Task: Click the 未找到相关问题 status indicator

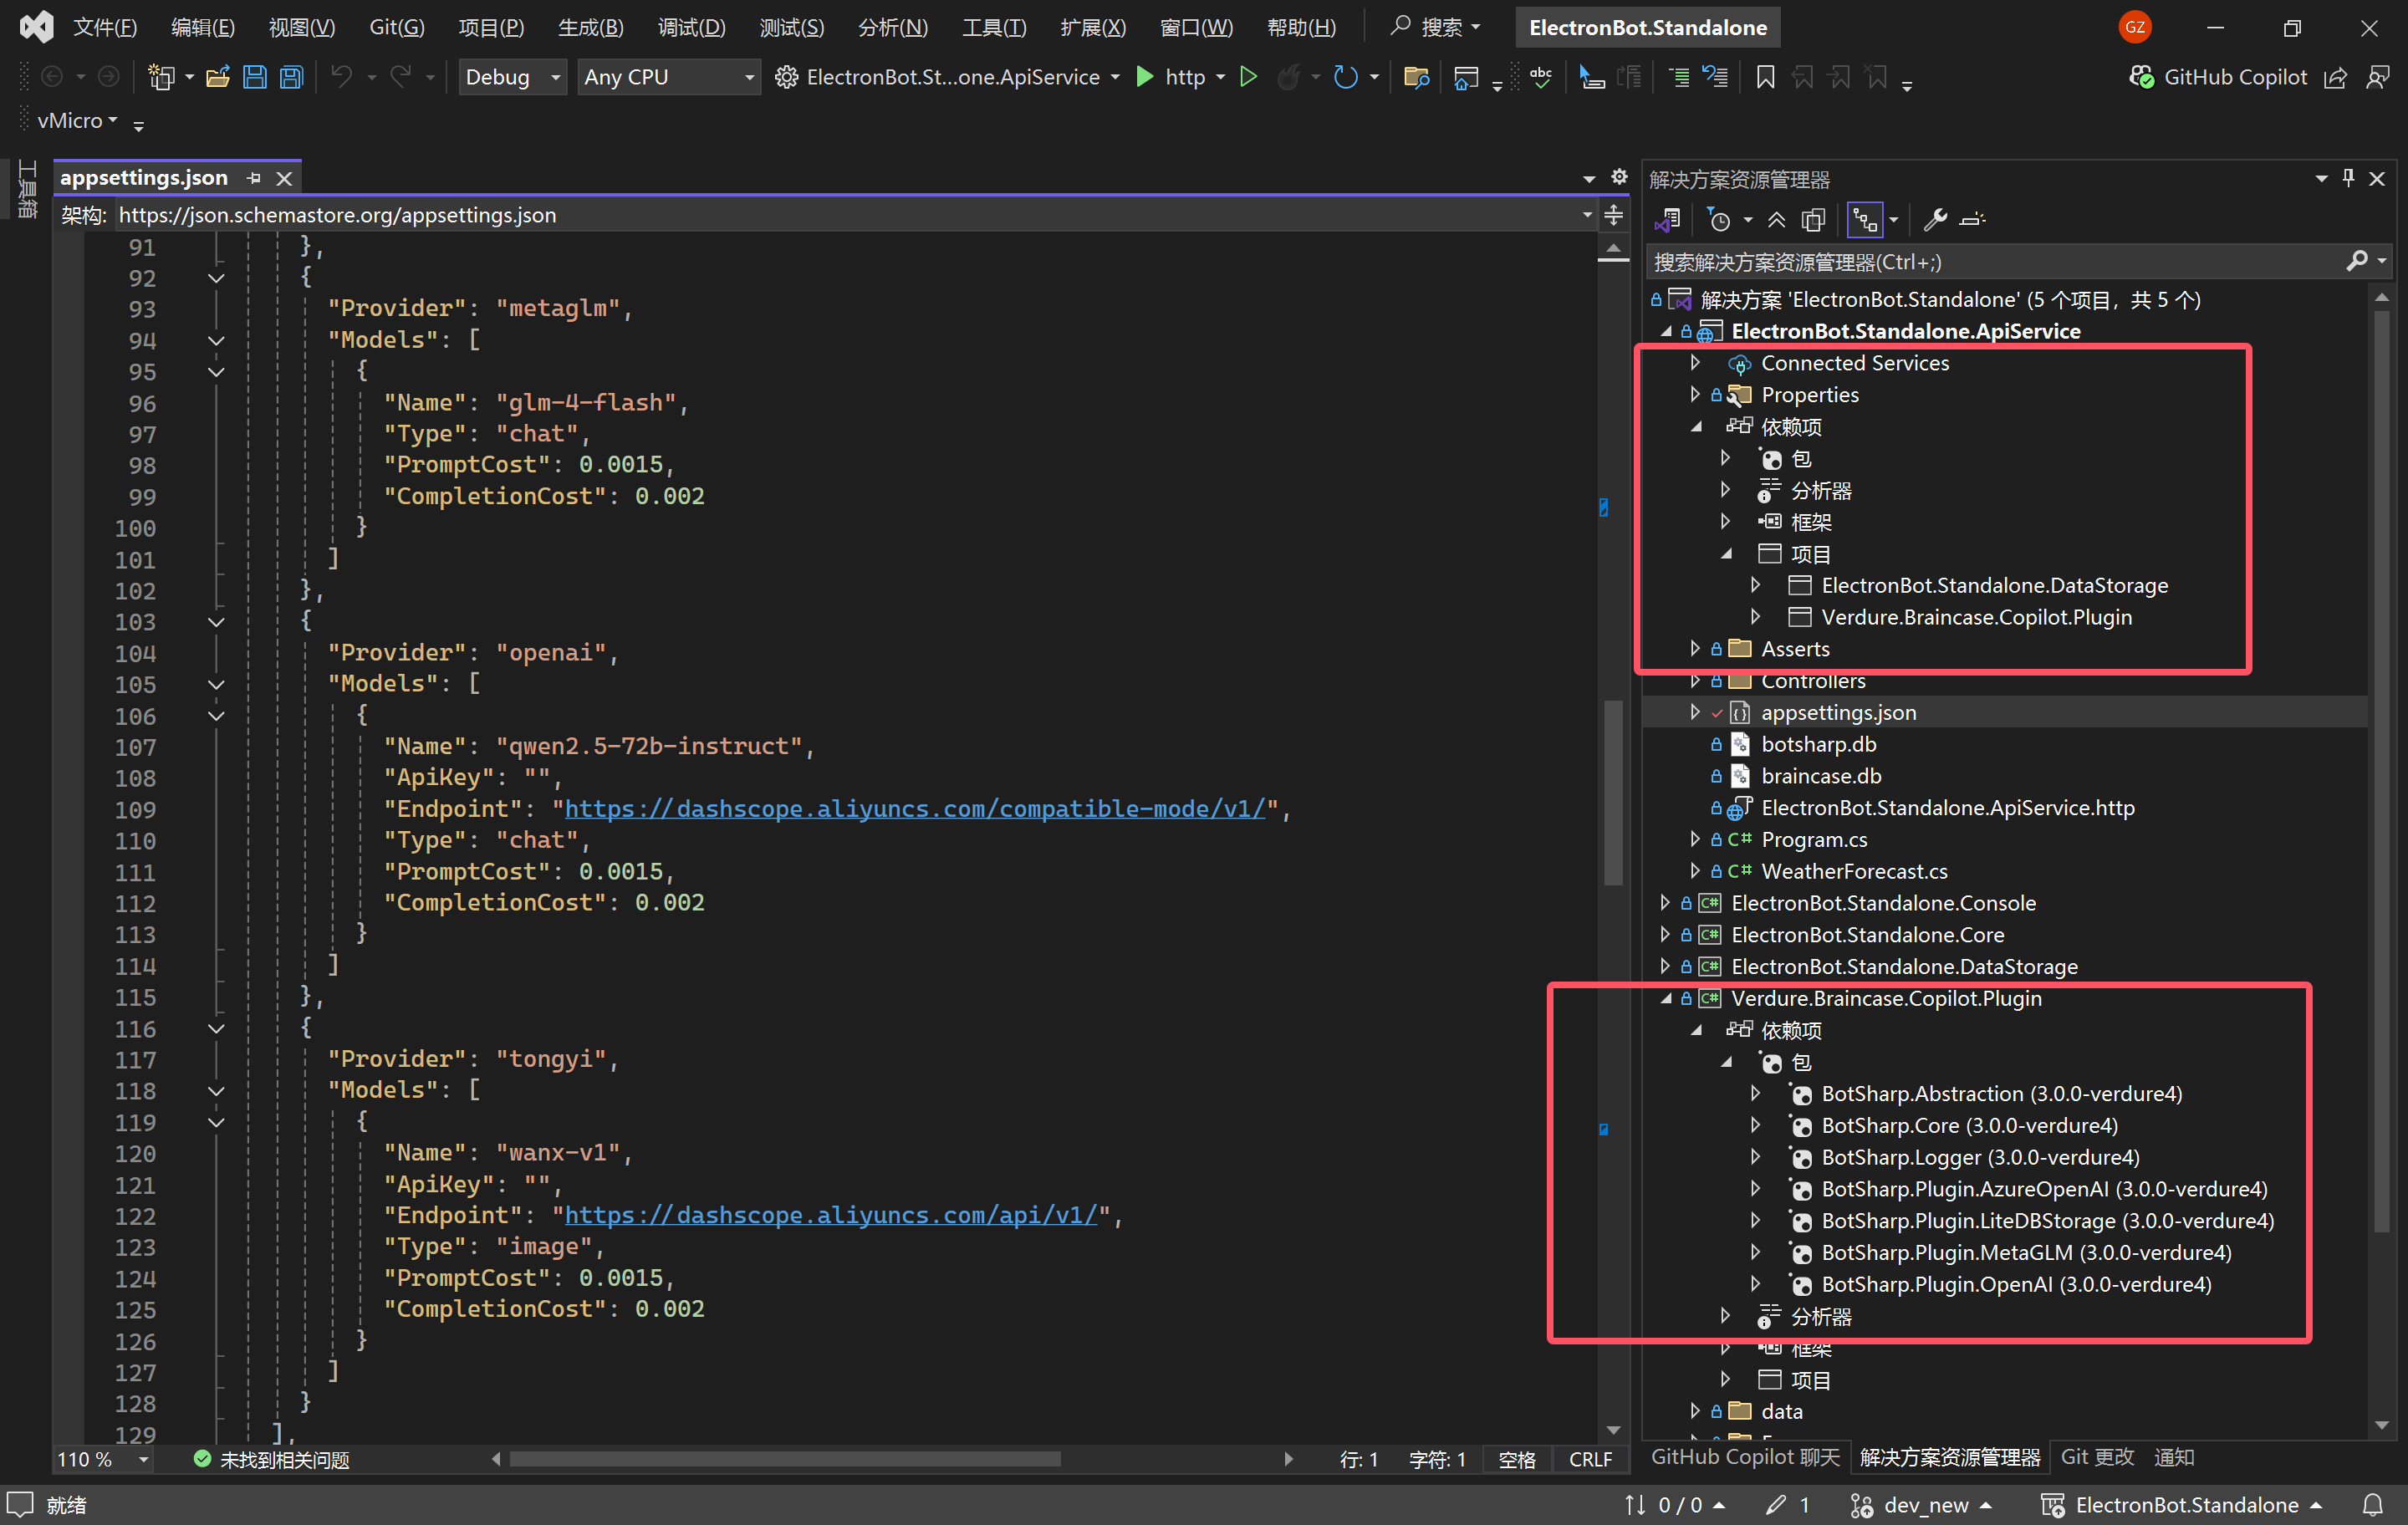Action: click(271, 1459)
